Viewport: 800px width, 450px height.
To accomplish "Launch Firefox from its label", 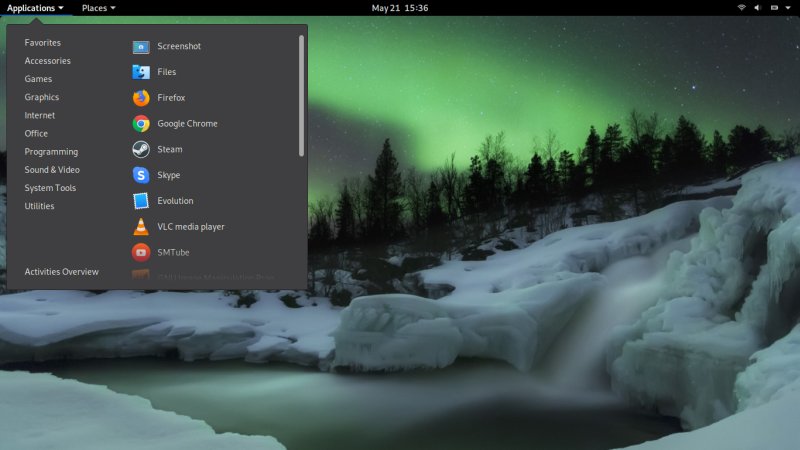I will pos(171,97).
